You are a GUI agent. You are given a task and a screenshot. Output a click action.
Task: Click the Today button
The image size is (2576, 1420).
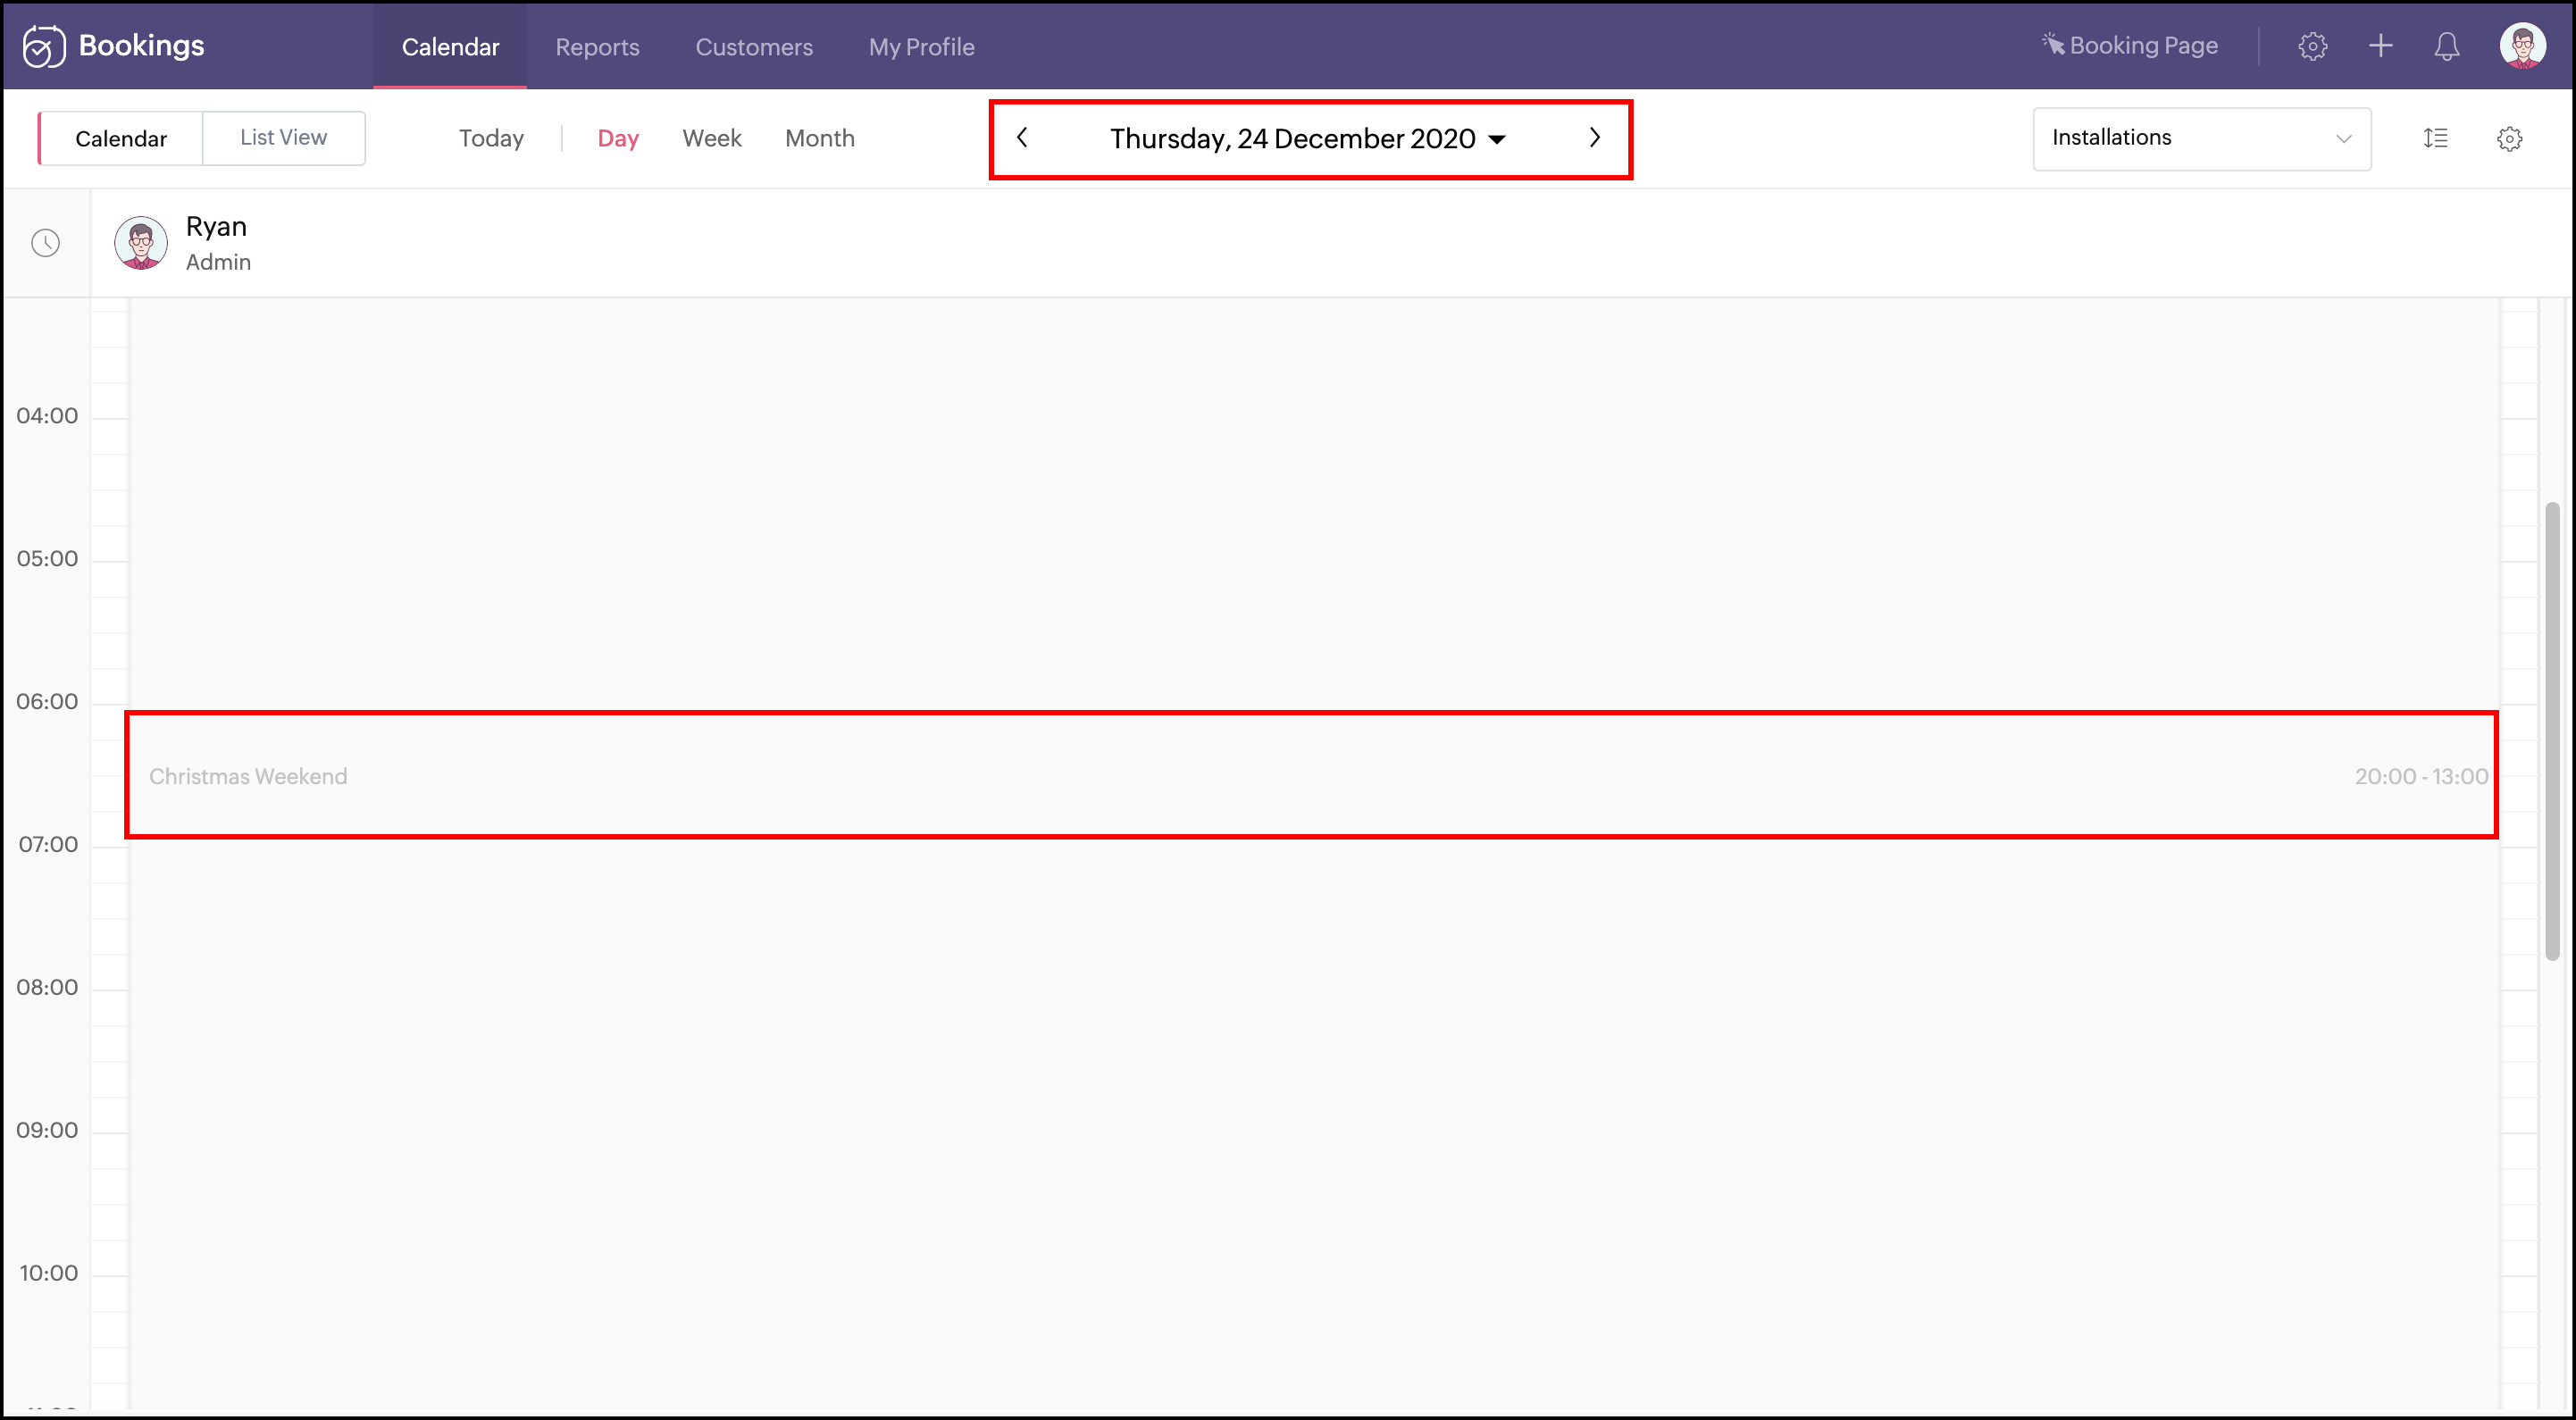[x=491, y=138]
